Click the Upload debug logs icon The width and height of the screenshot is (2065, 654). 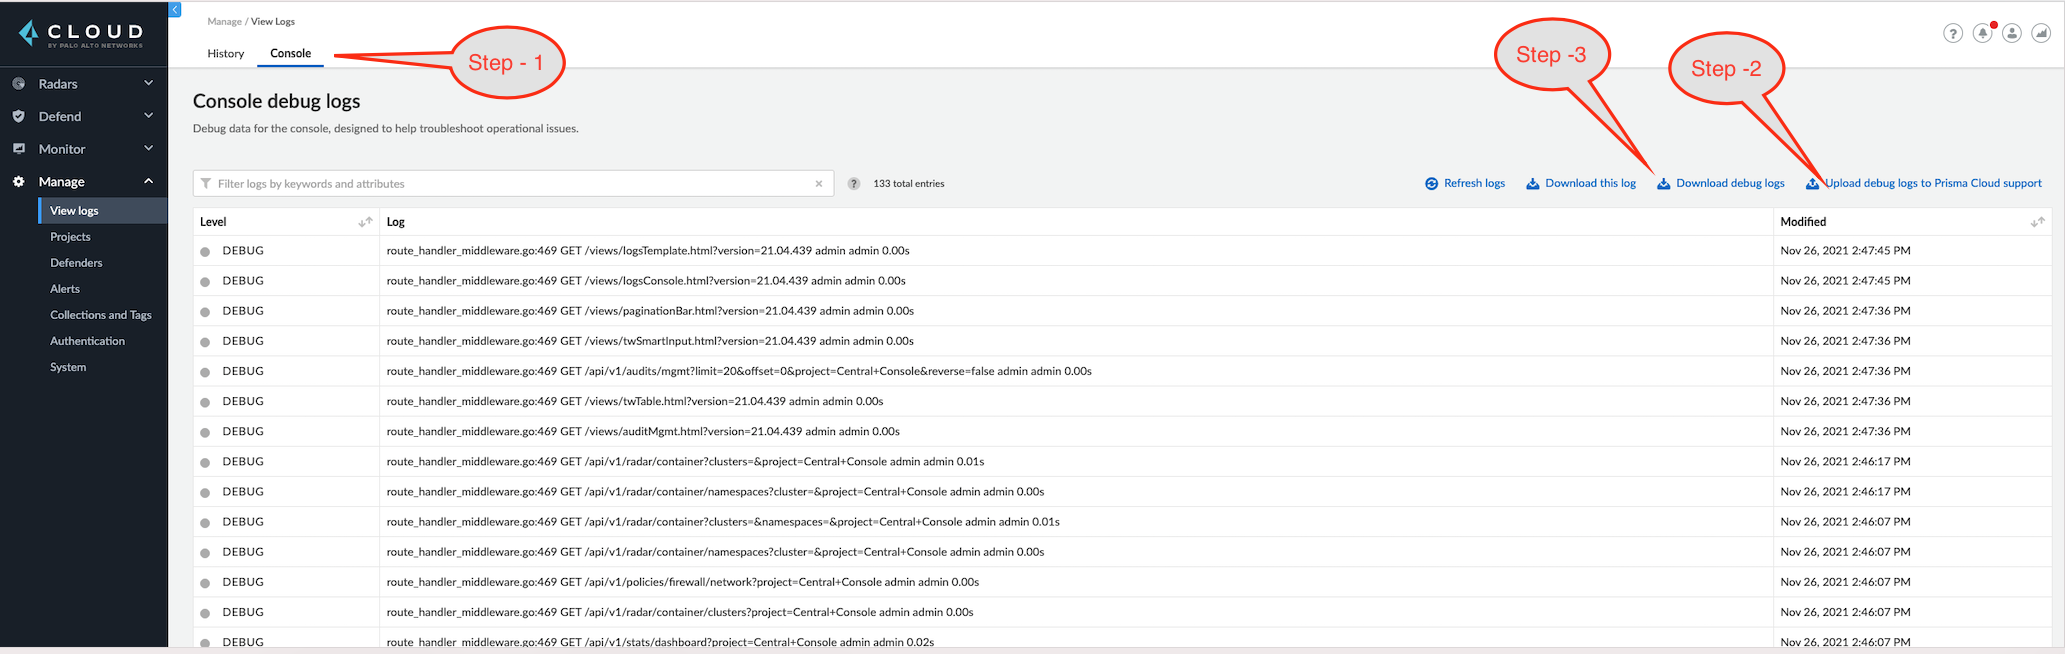pos(1812,183)
